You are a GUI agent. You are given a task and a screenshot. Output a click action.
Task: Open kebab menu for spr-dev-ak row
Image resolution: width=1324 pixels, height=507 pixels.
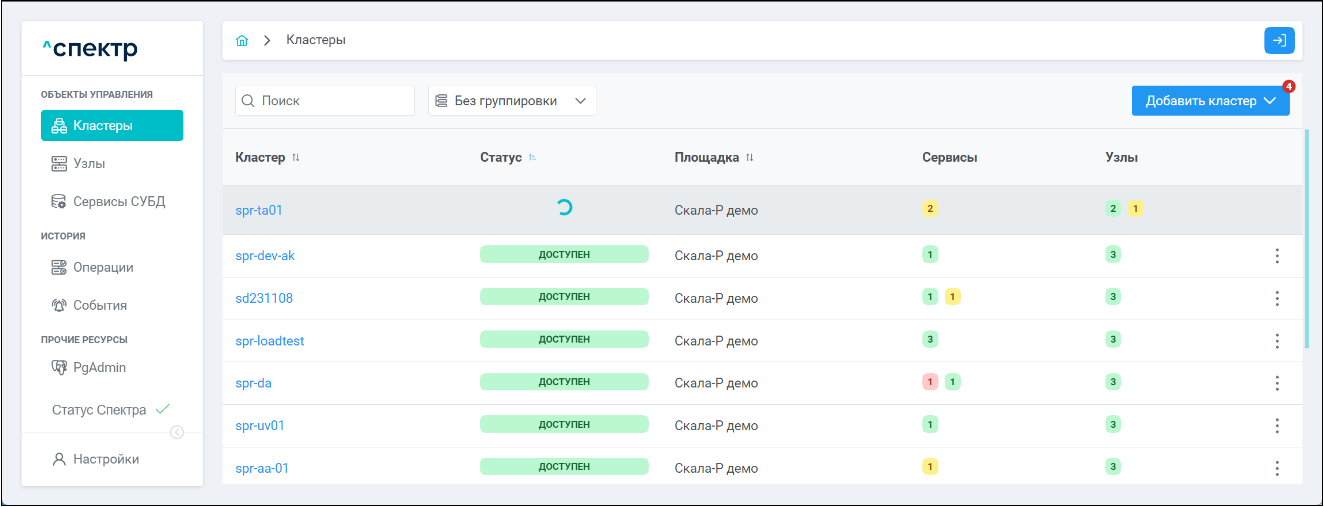[1276, 256]
